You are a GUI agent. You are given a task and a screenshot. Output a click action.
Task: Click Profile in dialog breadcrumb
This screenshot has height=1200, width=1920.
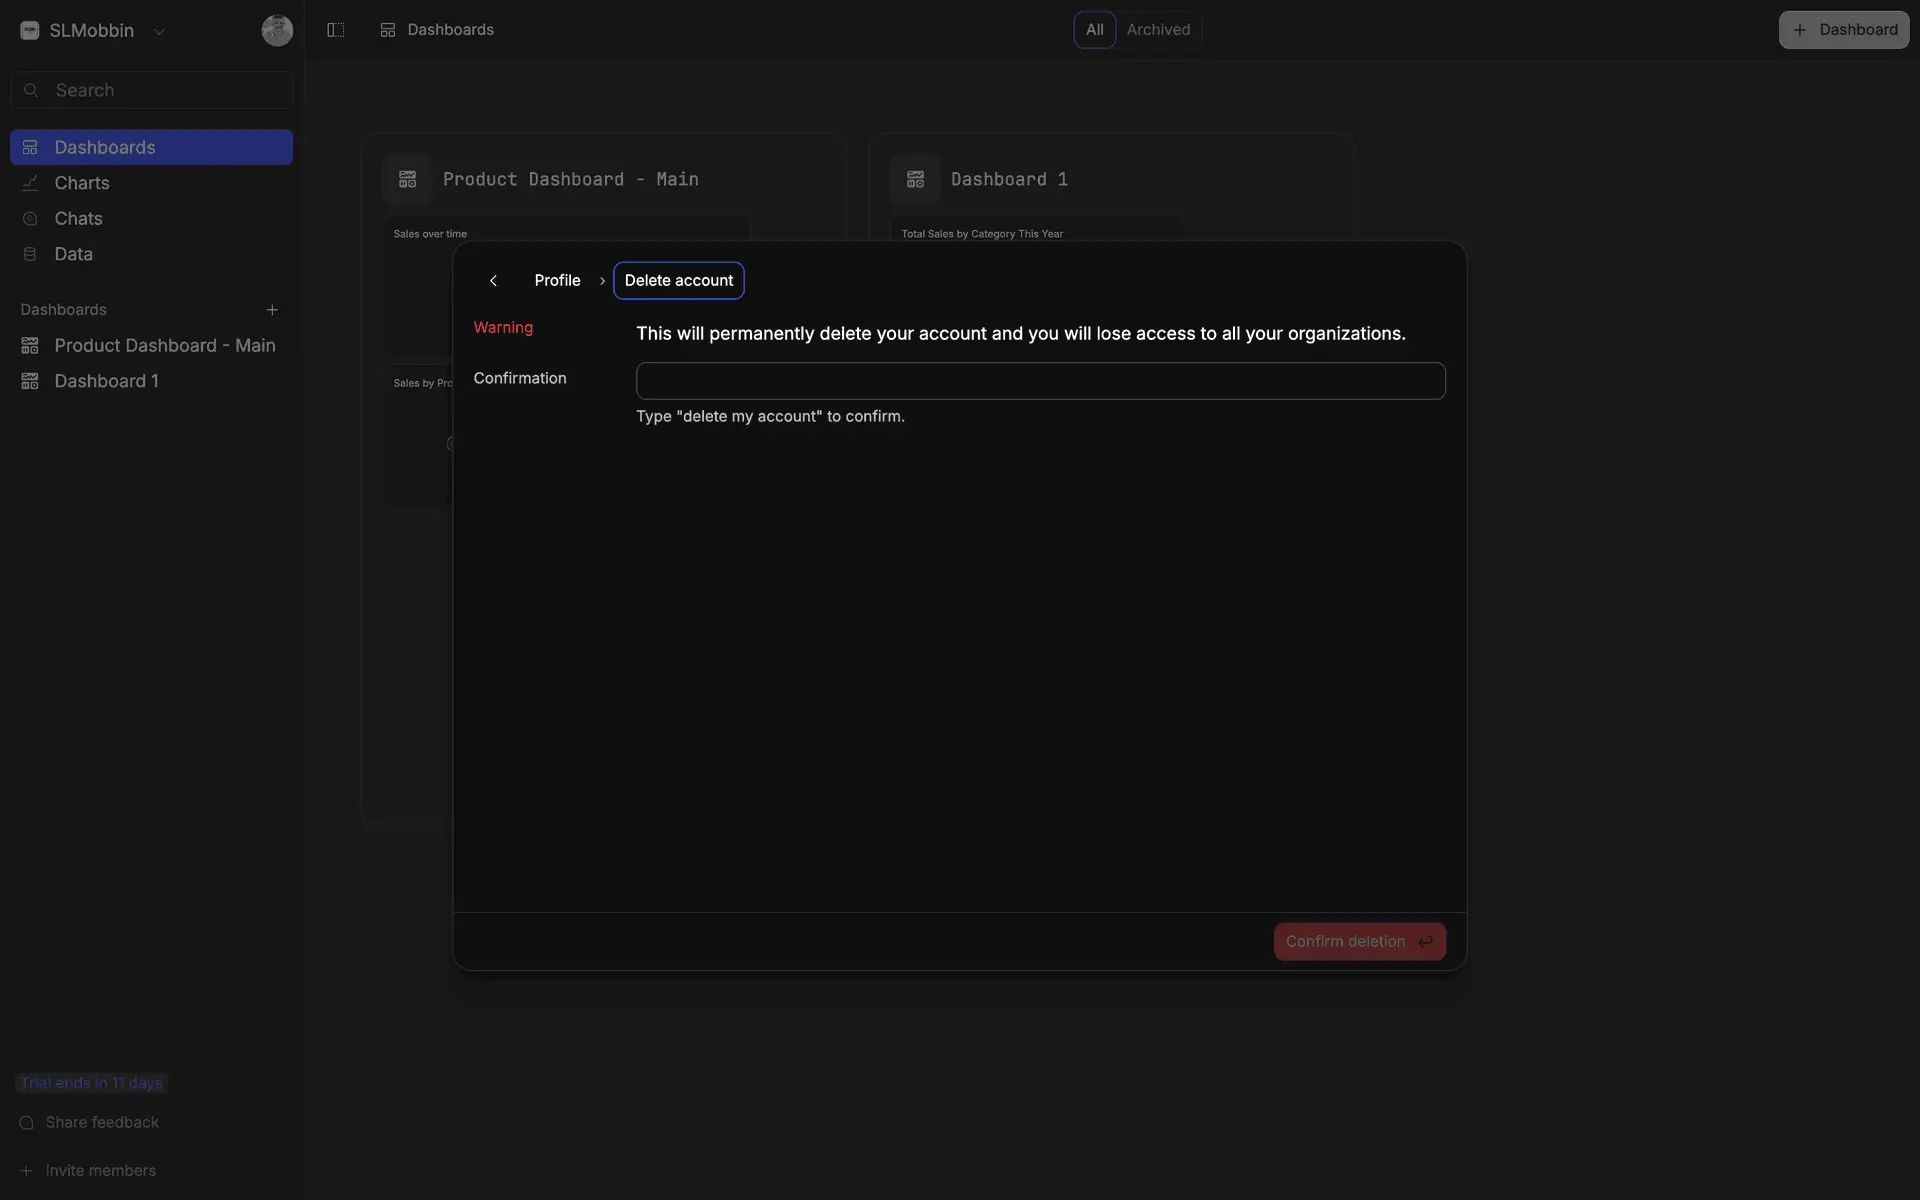pyautogui.click(x=557, y=281)
